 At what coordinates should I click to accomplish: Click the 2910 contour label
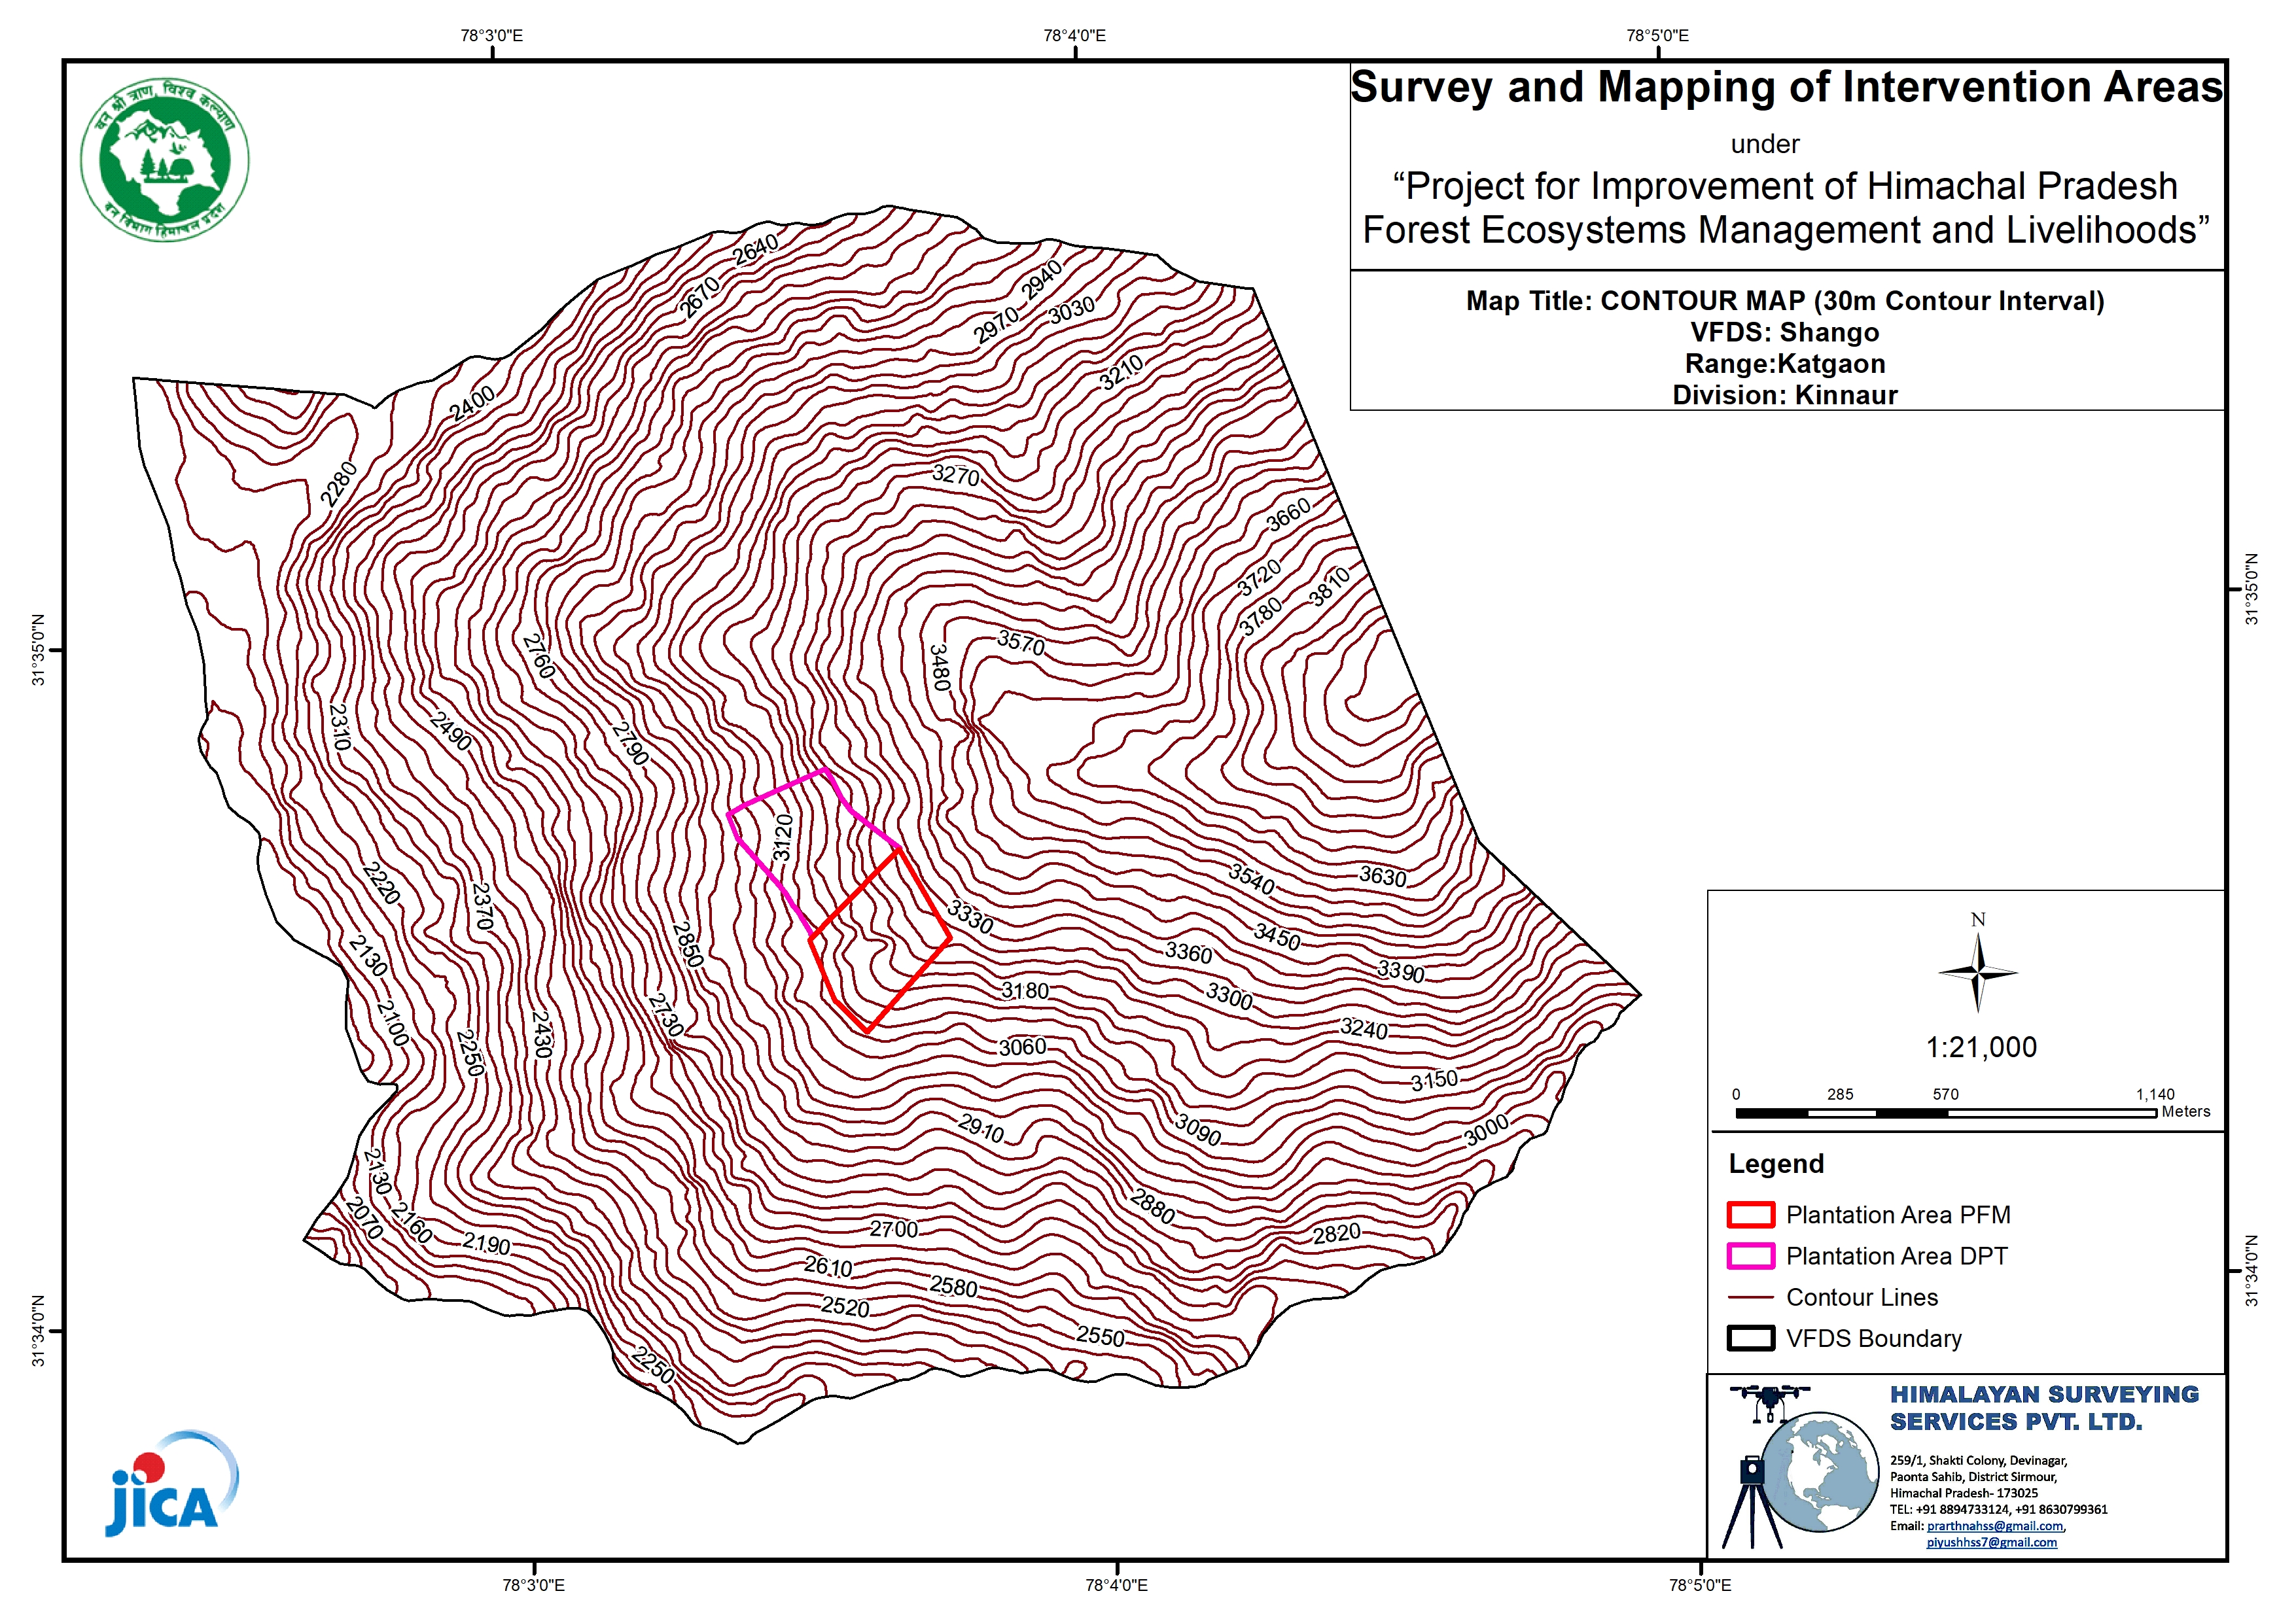[981, 1129]
